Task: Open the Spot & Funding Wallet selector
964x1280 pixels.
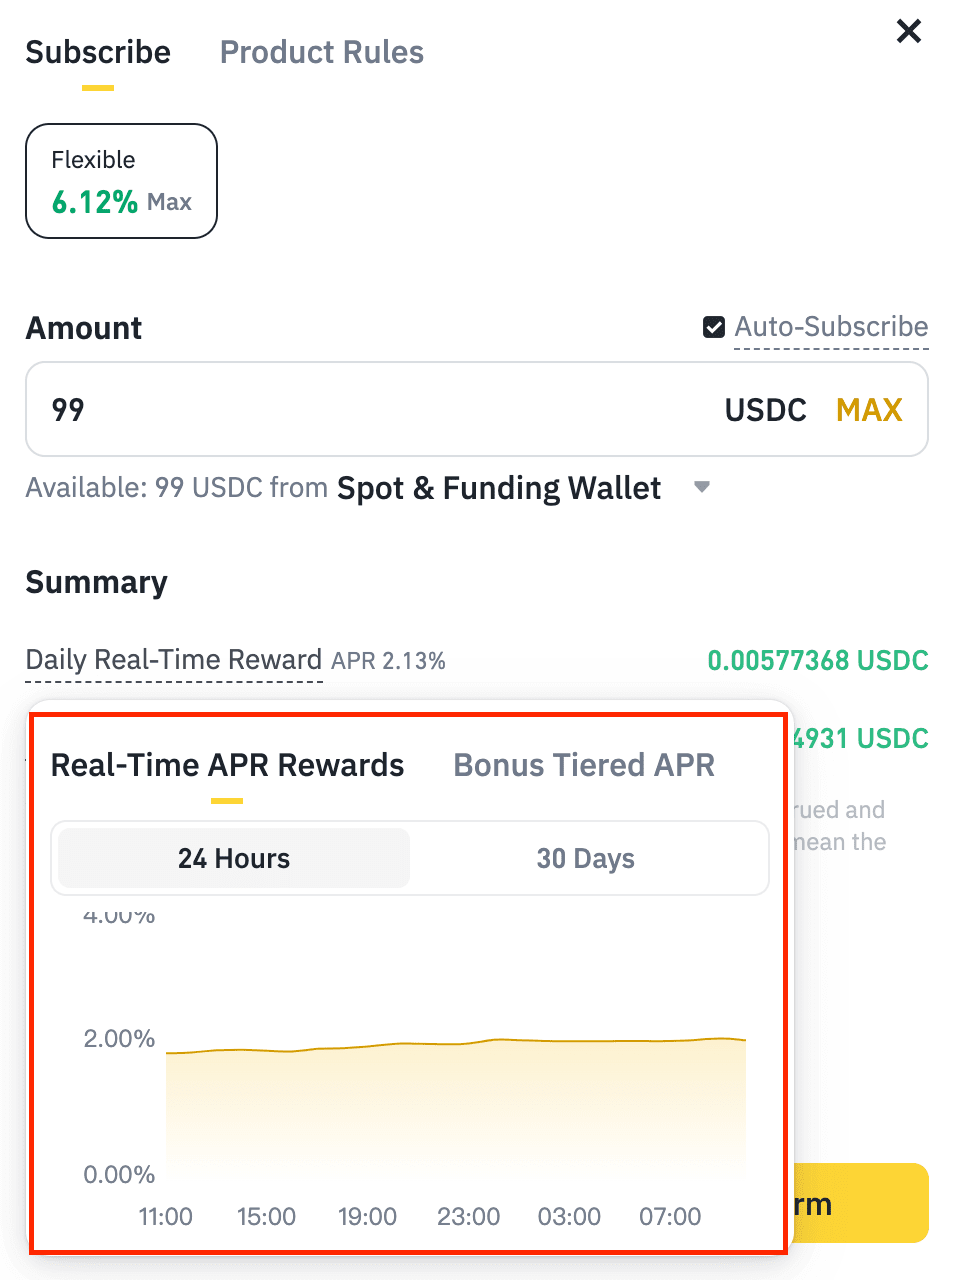Action: click(x=499, y=488)
